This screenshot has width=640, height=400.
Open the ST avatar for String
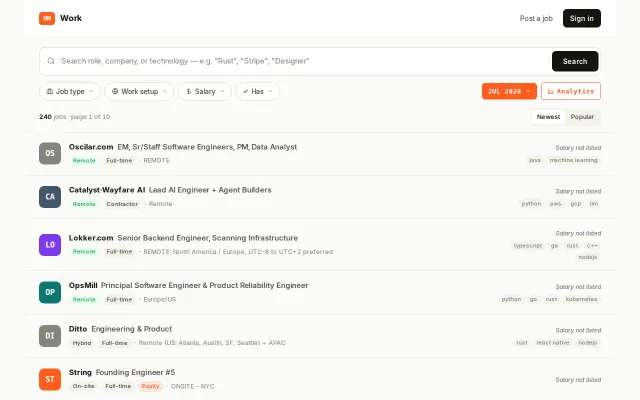click(x=50, y=379)
